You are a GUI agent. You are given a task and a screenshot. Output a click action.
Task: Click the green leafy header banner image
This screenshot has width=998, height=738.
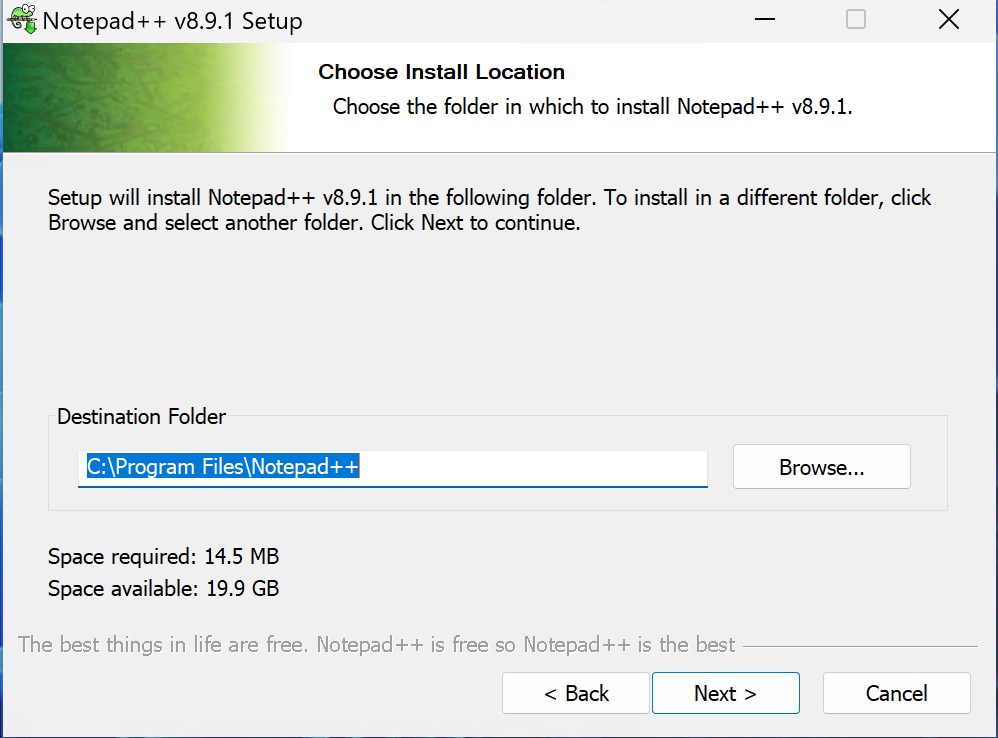click(146, 97)
